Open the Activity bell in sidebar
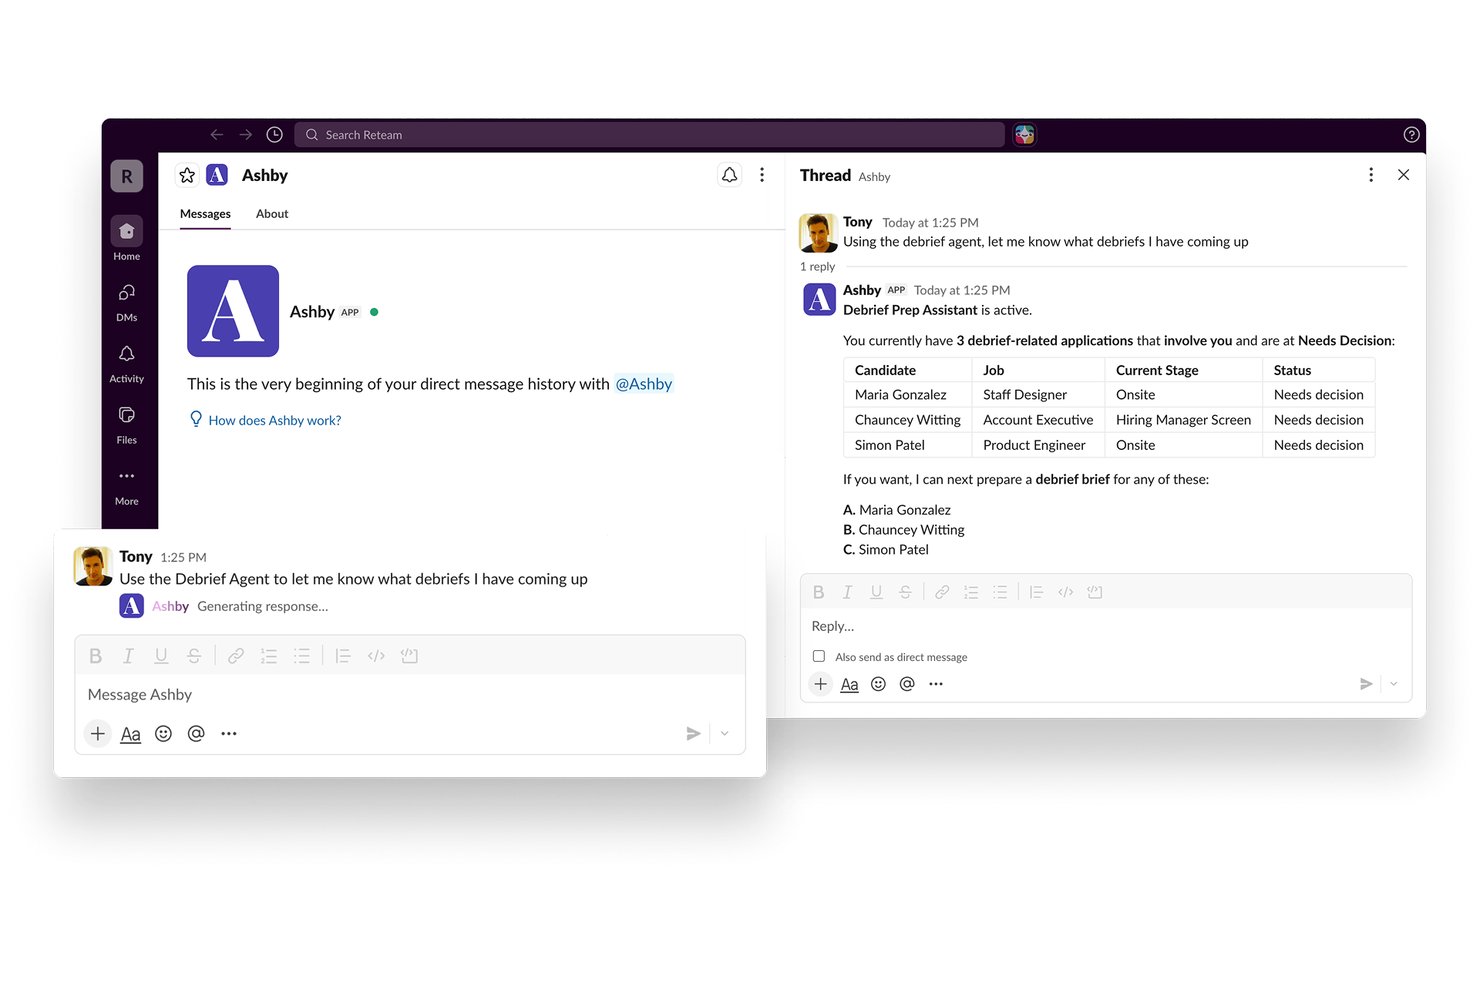1480x987 pixels. 126,354
